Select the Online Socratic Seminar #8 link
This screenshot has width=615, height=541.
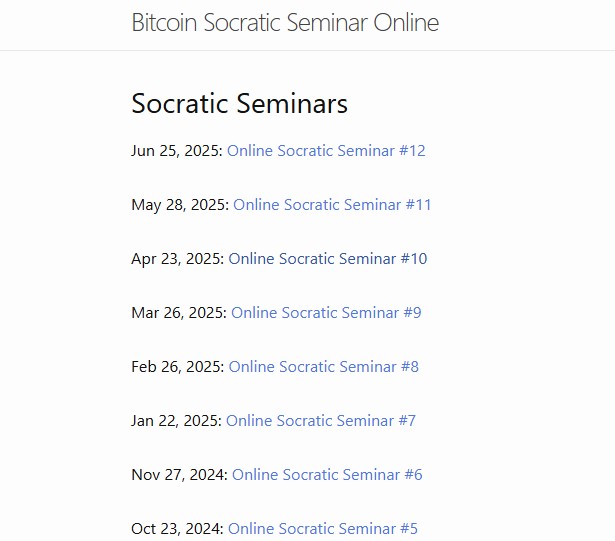(x=323, y=367)
